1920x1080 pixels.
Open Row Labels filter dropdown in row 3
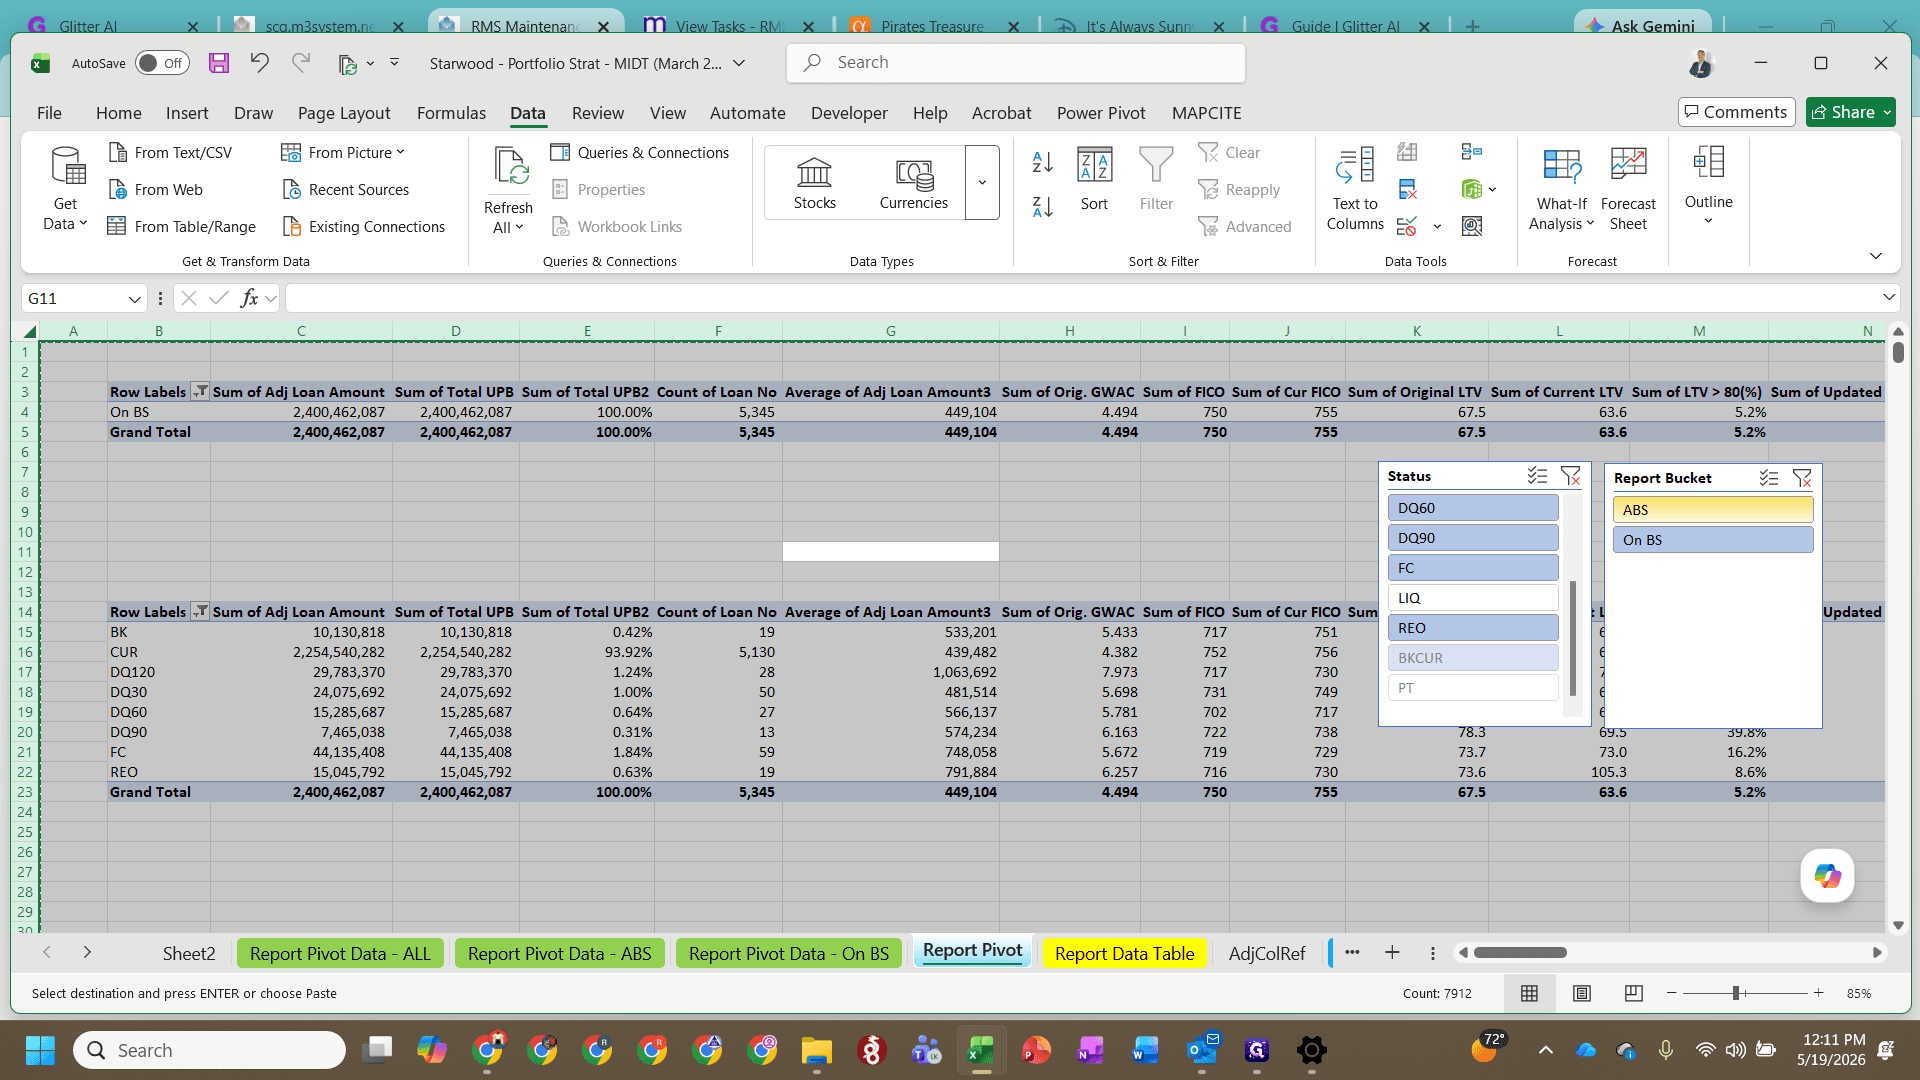click(200, 392)
